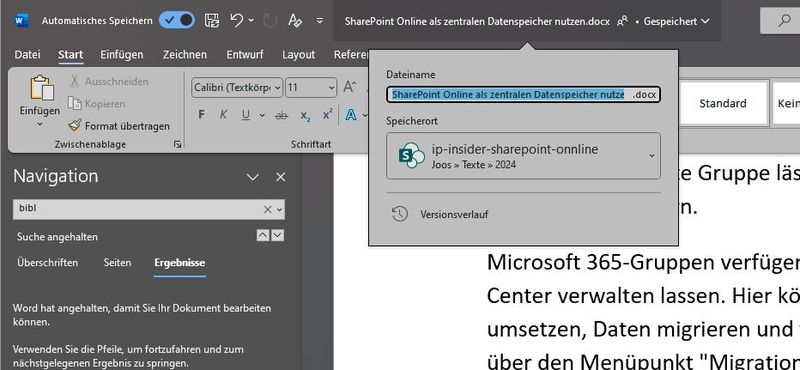Open underline style dropdown arrow
The width and height of the screenshot is (800, 370).
click(262, 115)
